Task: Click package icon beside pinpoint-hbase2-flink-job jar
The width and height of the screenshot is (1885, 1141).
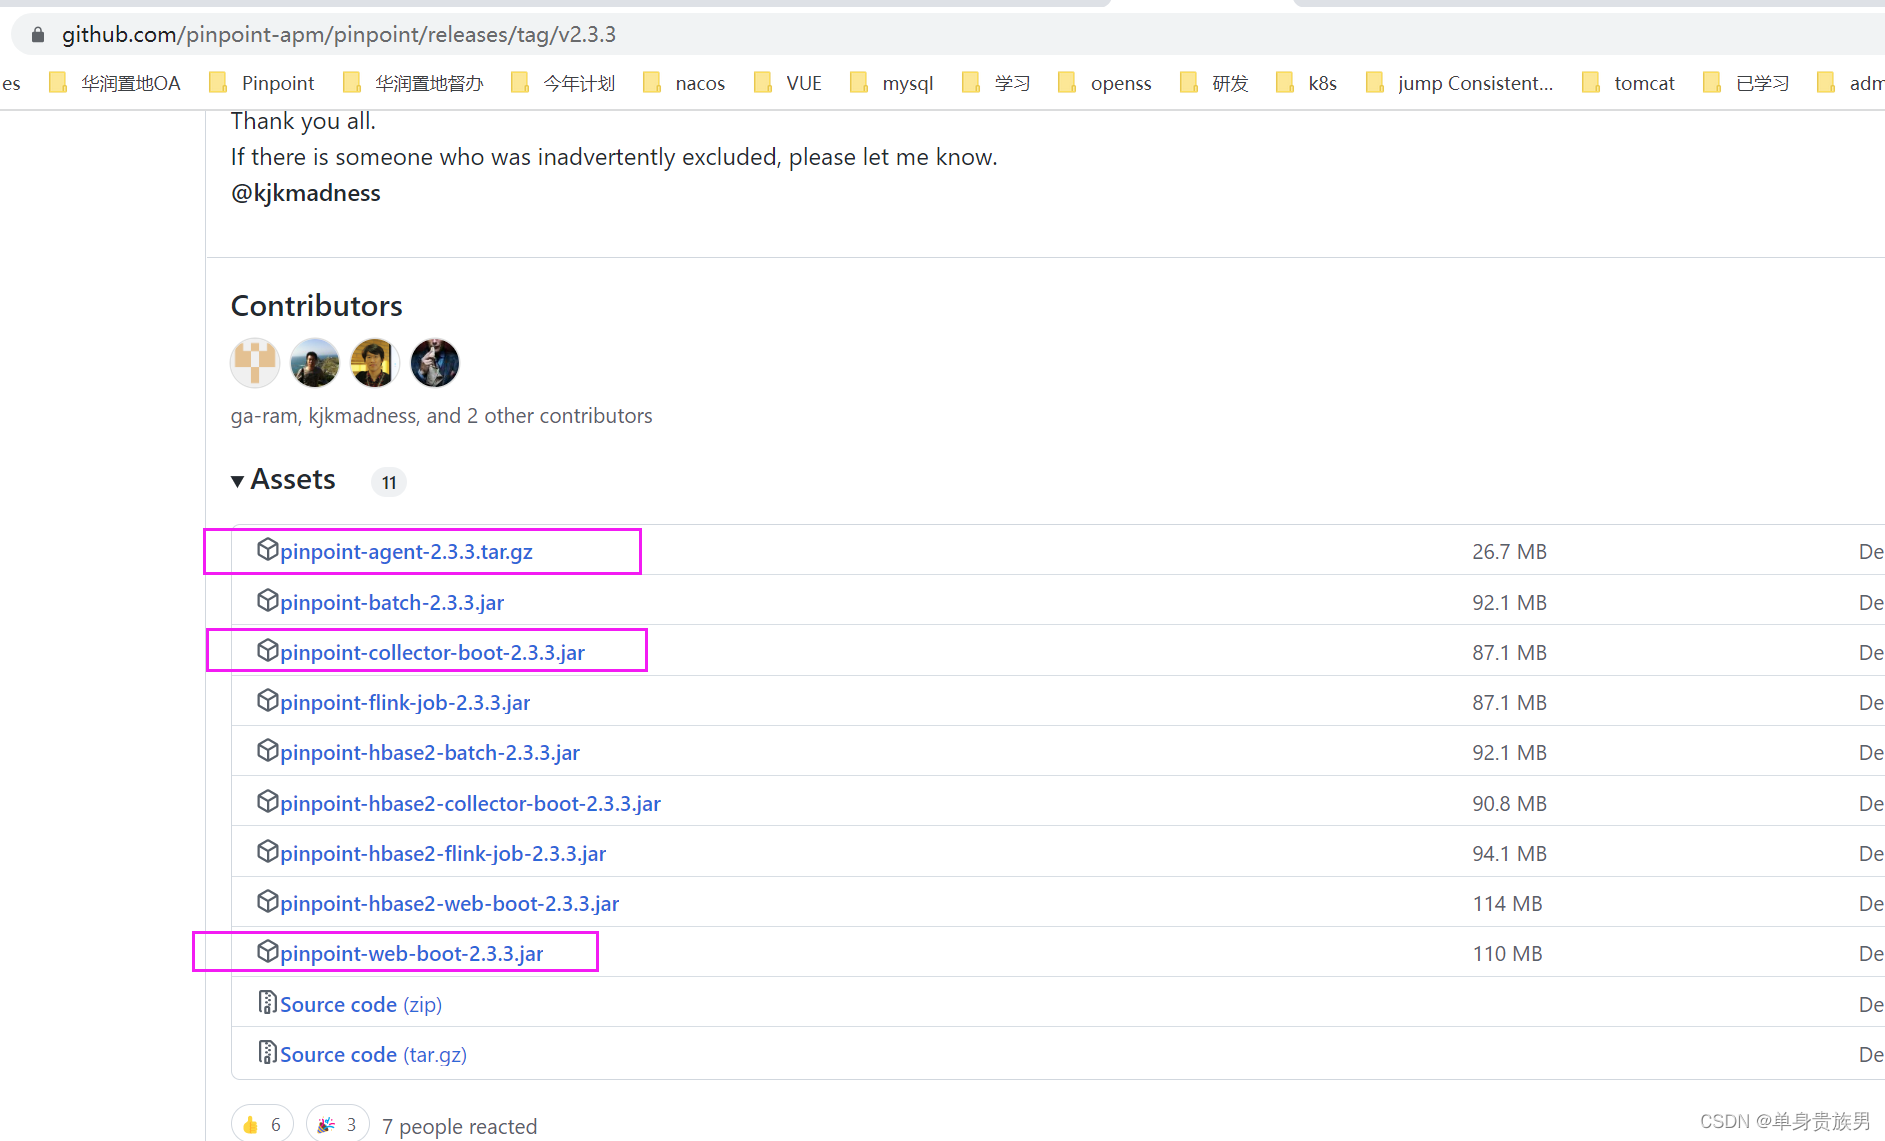Action: tap(267, 851)
